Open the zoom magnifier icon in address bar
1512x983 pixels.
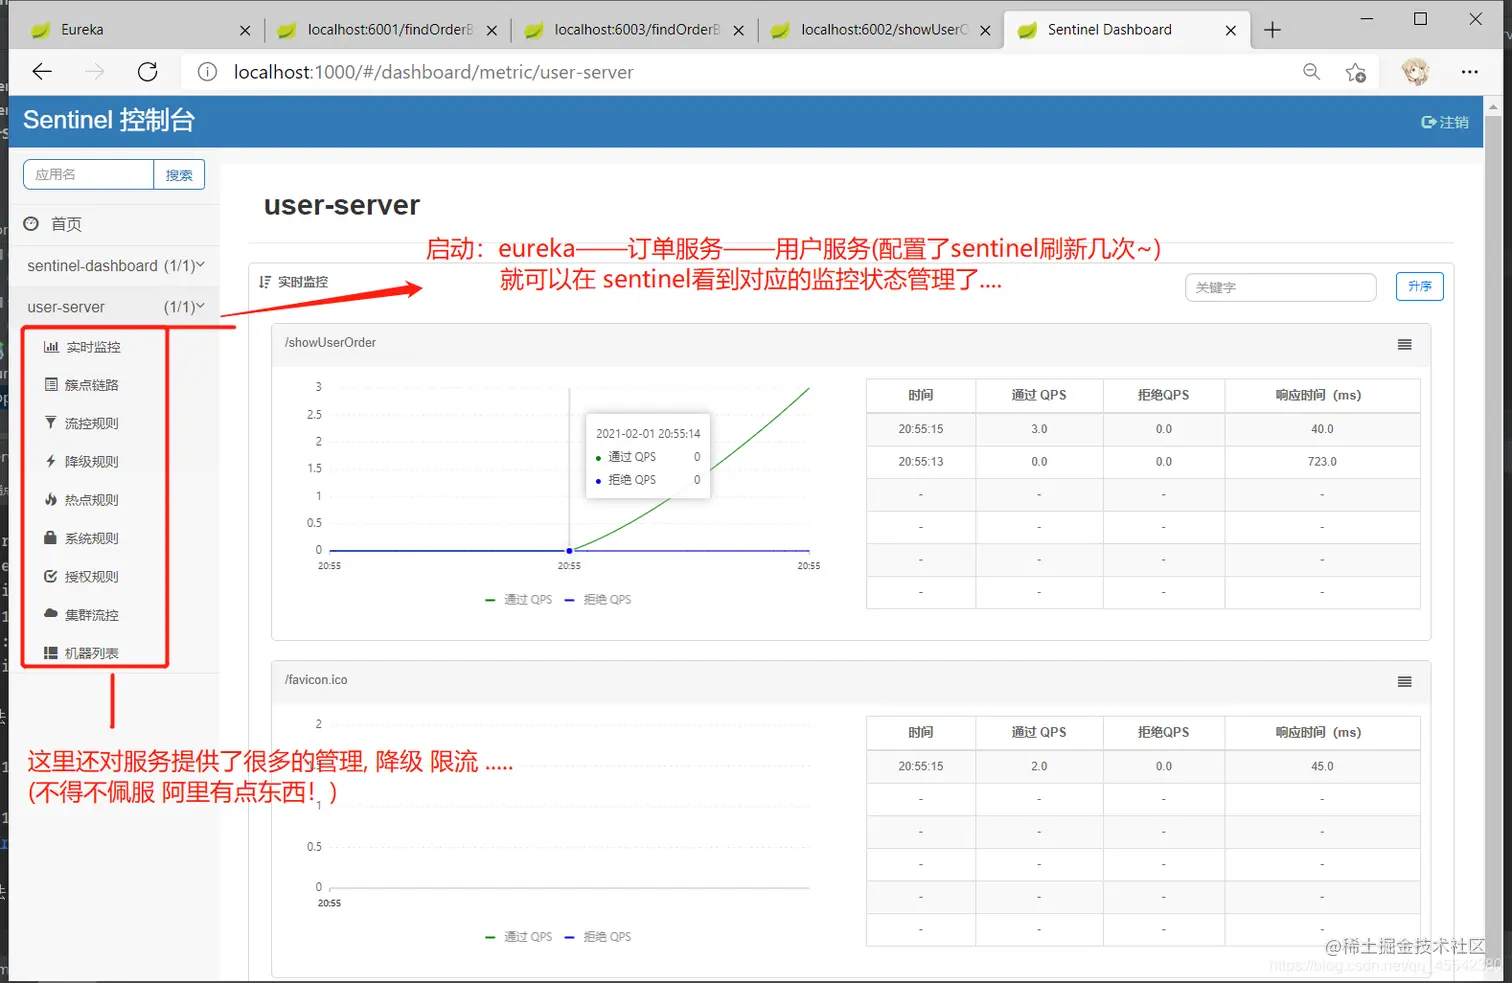[1312, 71]
